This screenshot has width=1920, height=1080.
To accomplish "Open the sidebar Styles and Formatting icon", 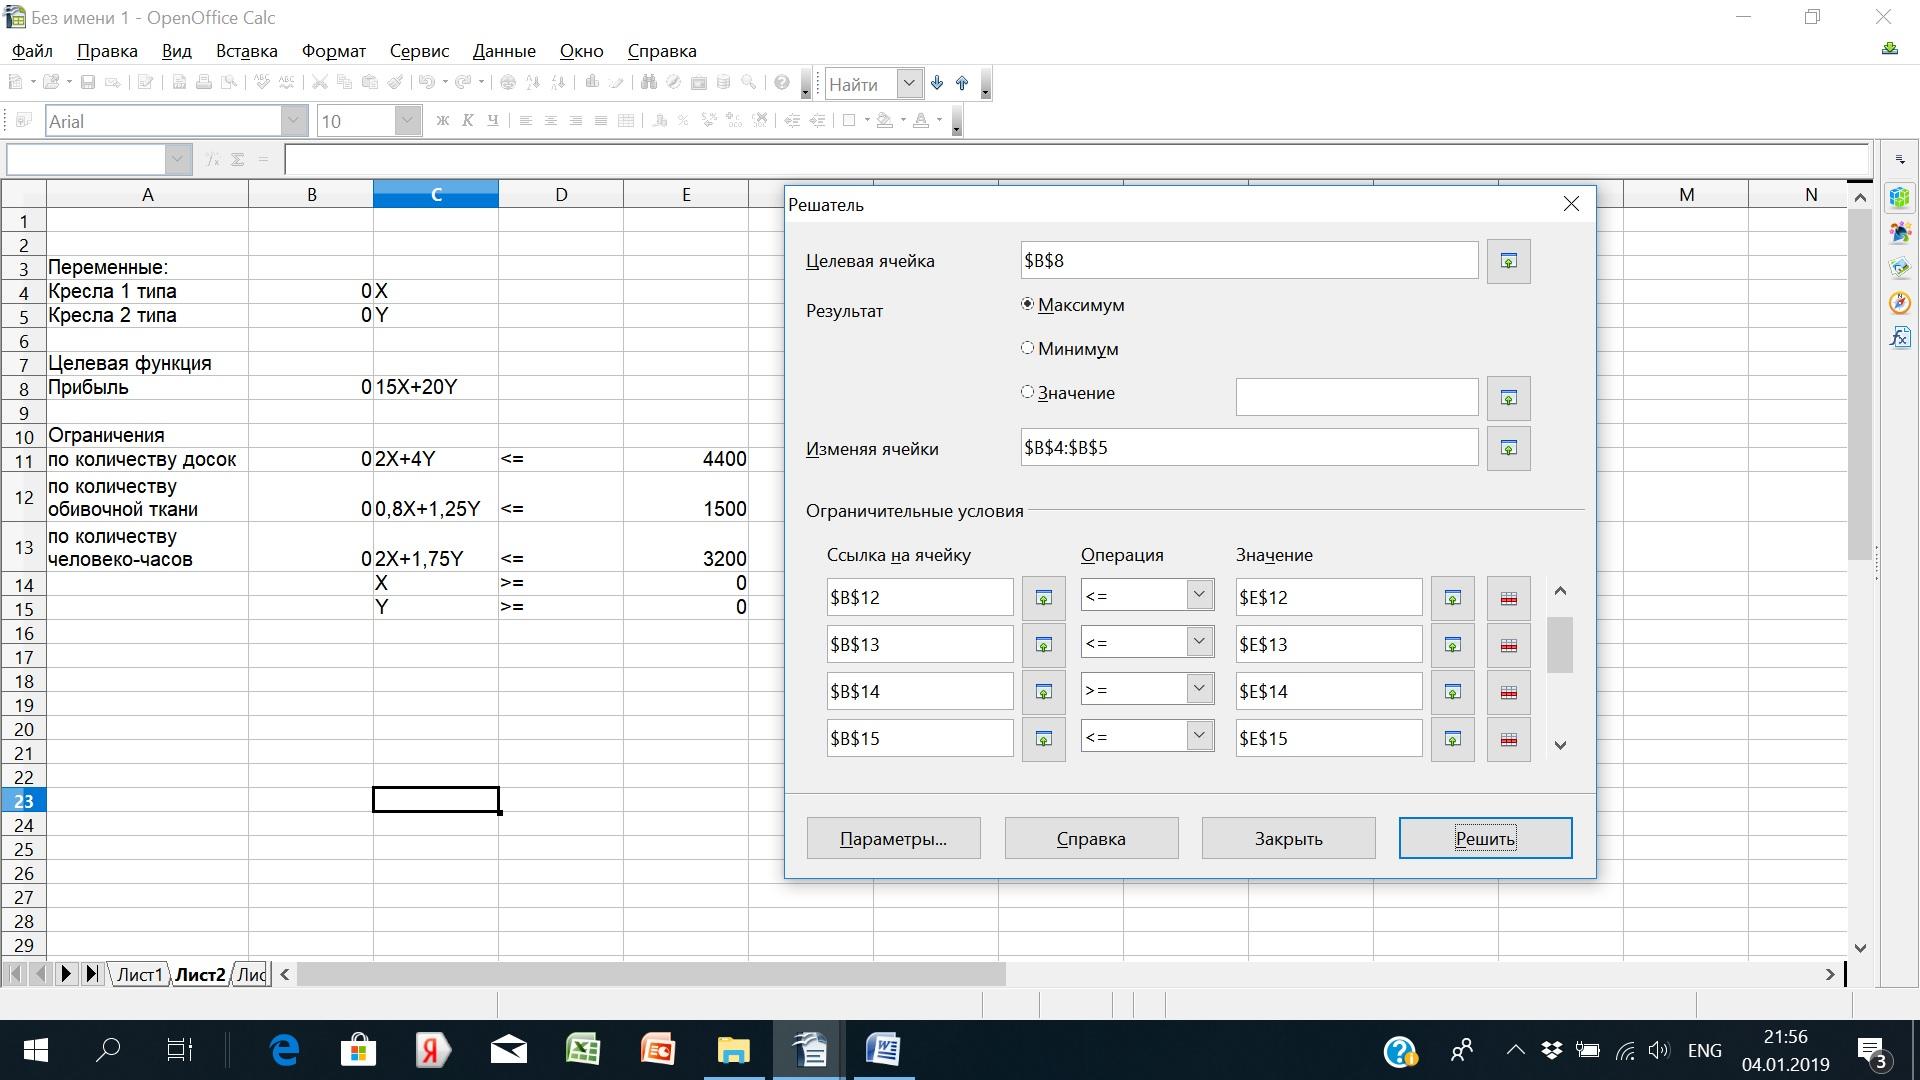I will (1899, 233).
